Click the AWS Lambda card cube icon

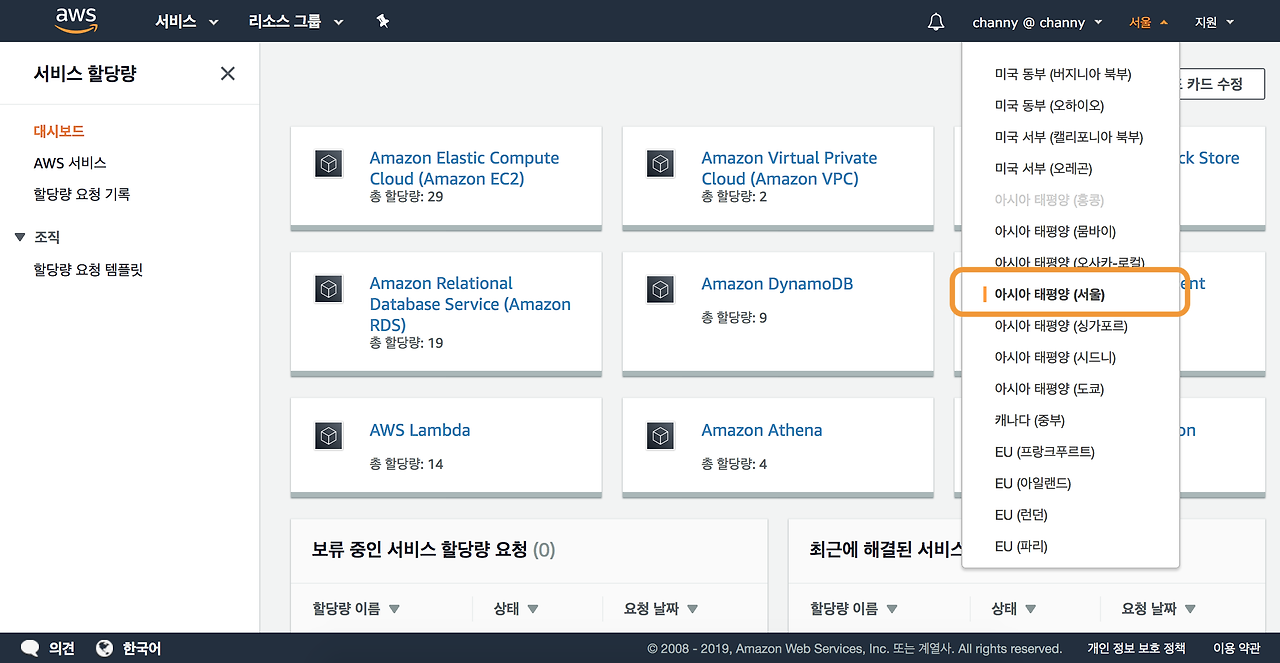pyautogui.click(x=329, y=435)
